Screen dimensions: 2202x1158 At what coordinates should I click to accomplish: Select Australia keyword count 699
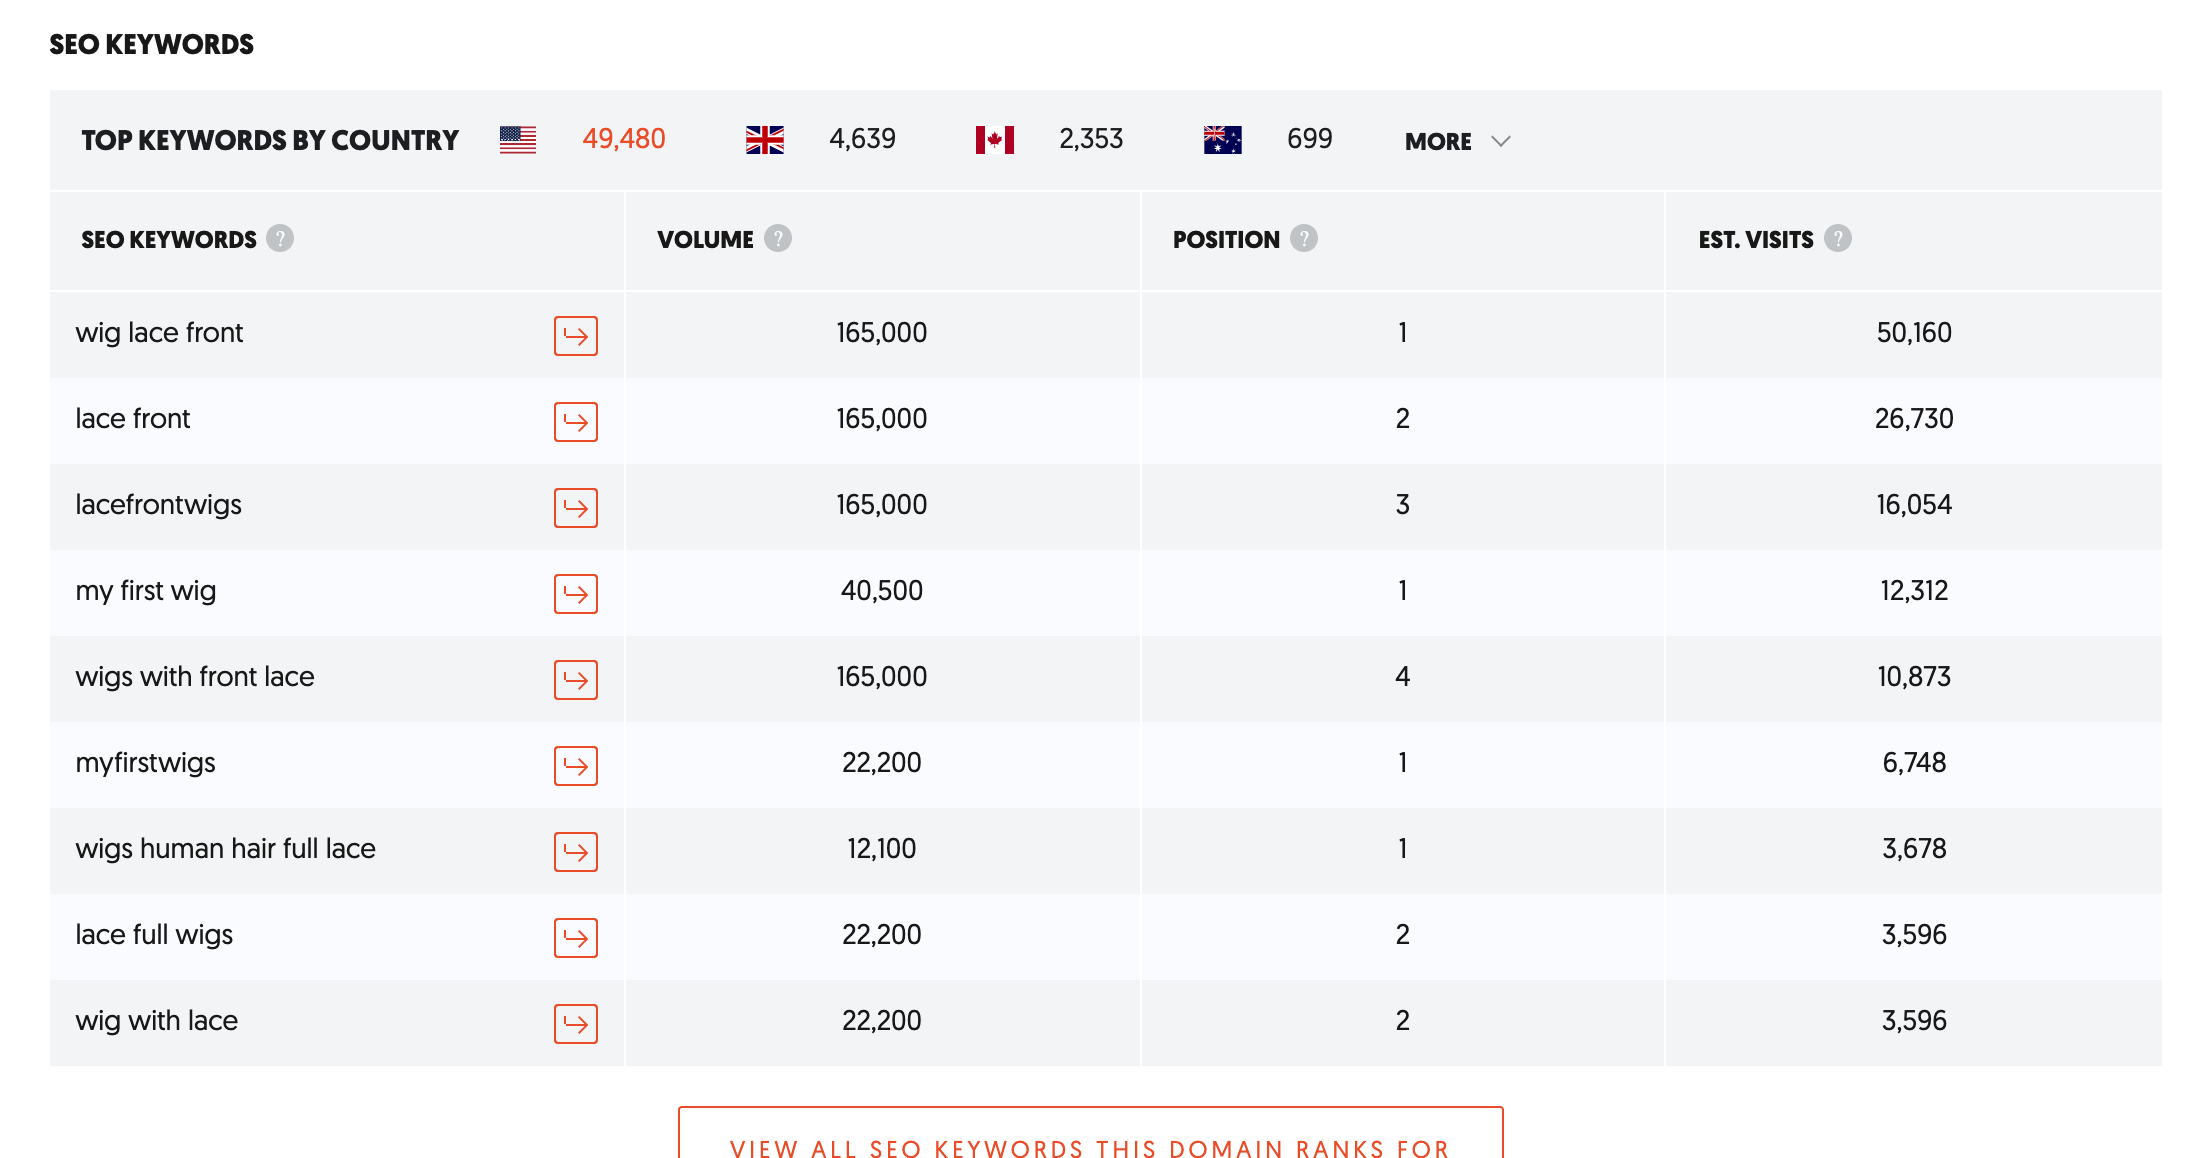click(1310, 139)
